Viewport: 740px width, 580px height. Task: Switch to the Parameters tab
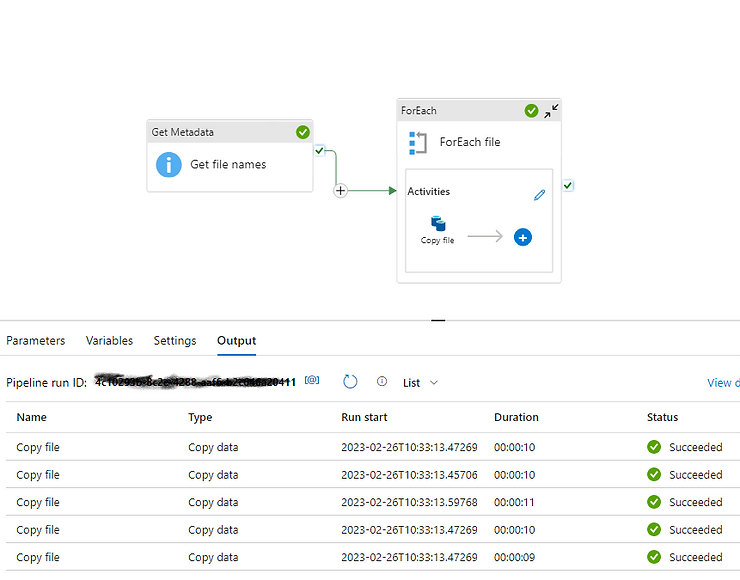pos(36,341)
